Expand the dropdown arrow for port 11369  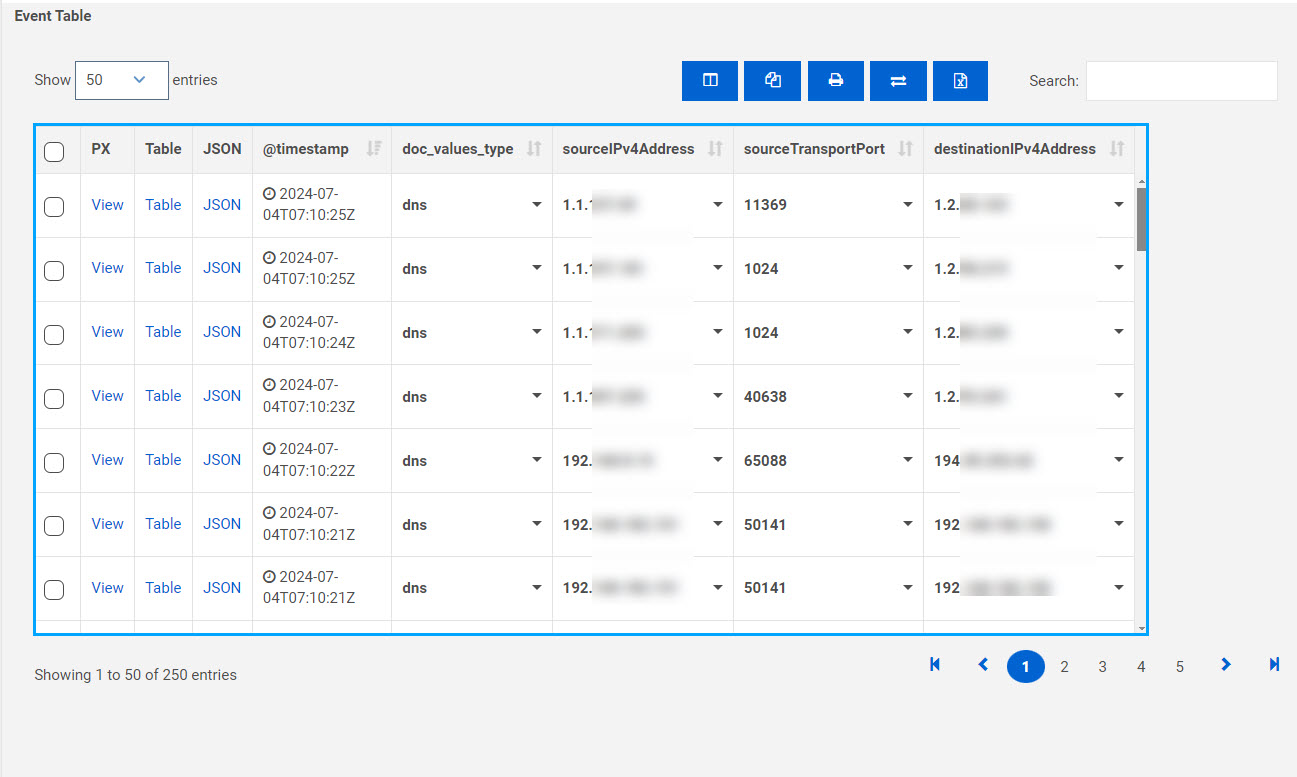pyautogui.click(x=907, y=205)
